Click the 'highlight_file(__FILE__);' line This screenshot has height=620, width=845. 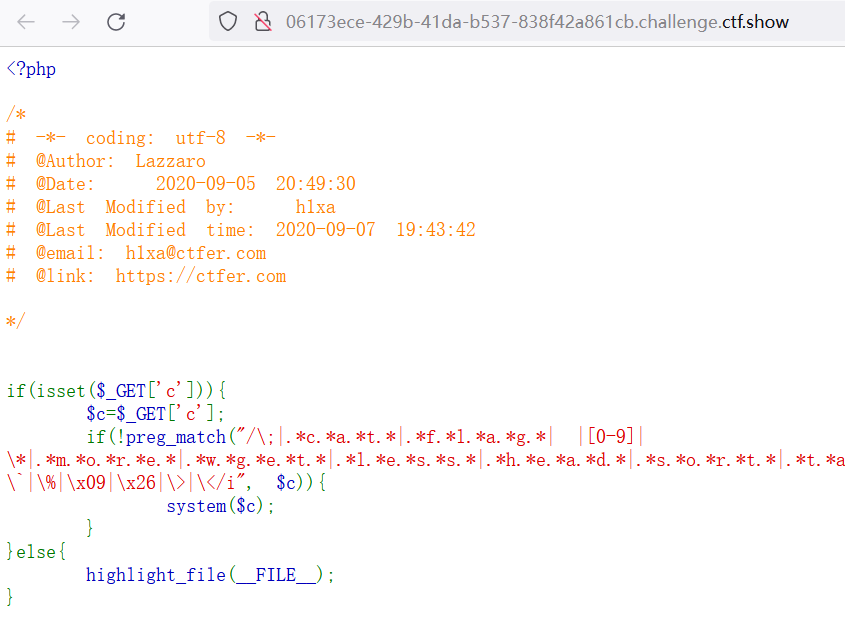pos(210,575)
